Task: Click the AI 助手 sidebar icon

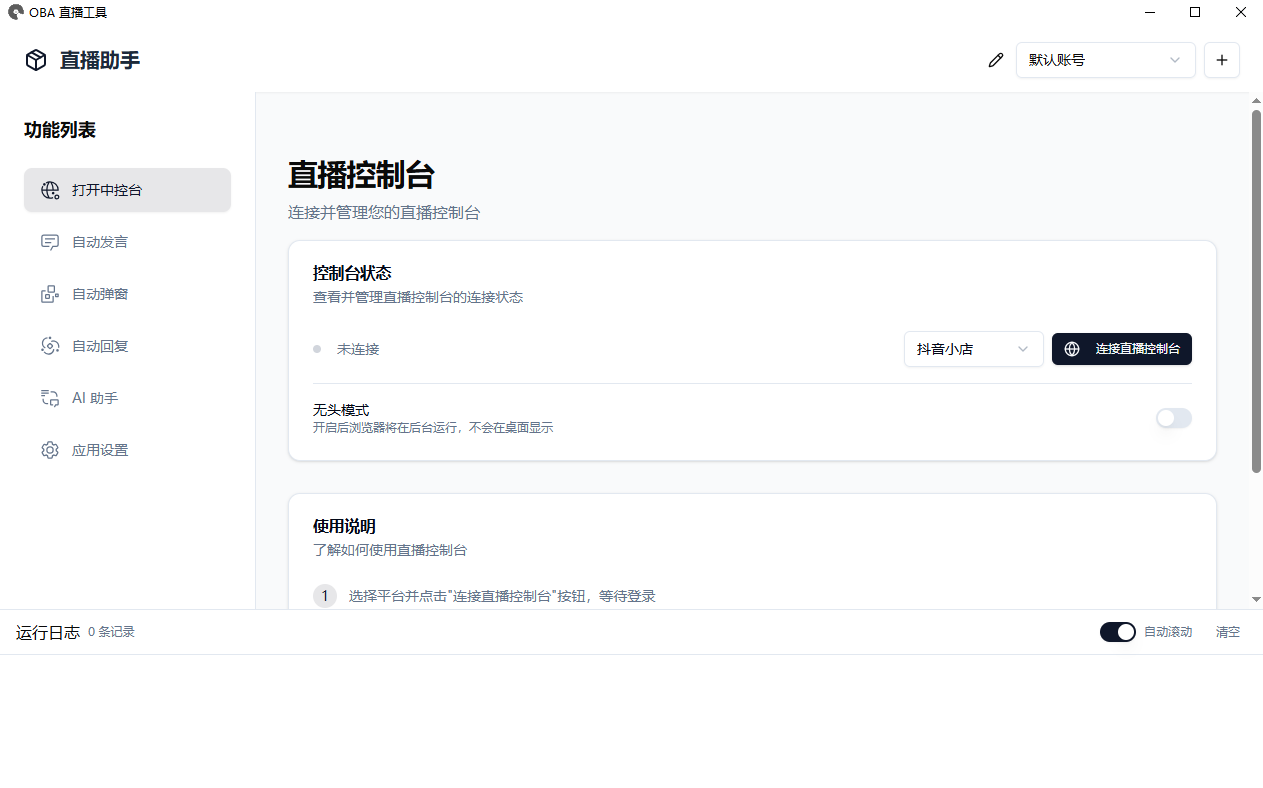Action: pyautogui.click(x=50, y=398)
